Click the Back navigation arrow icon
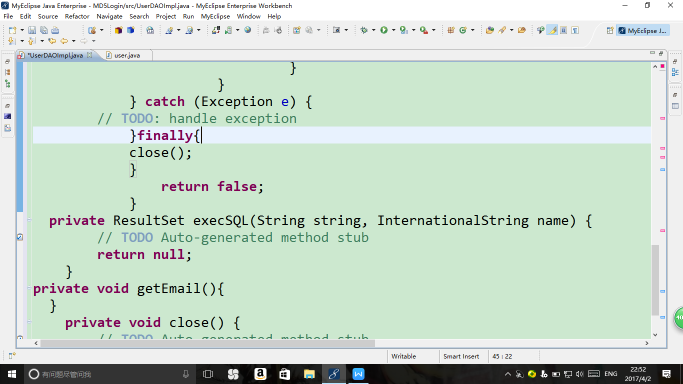 click(x=64, y=41)
